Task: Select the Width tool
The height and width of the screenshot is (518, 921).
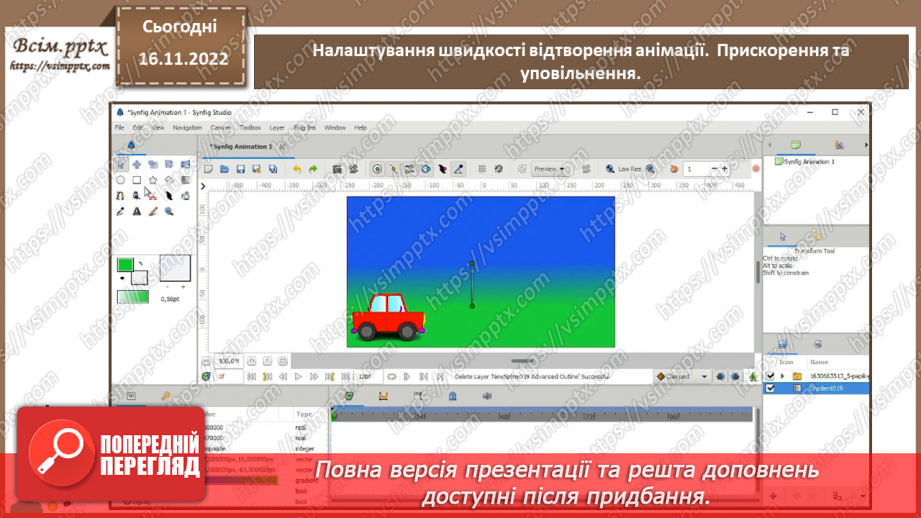Action: click(169, 196)
